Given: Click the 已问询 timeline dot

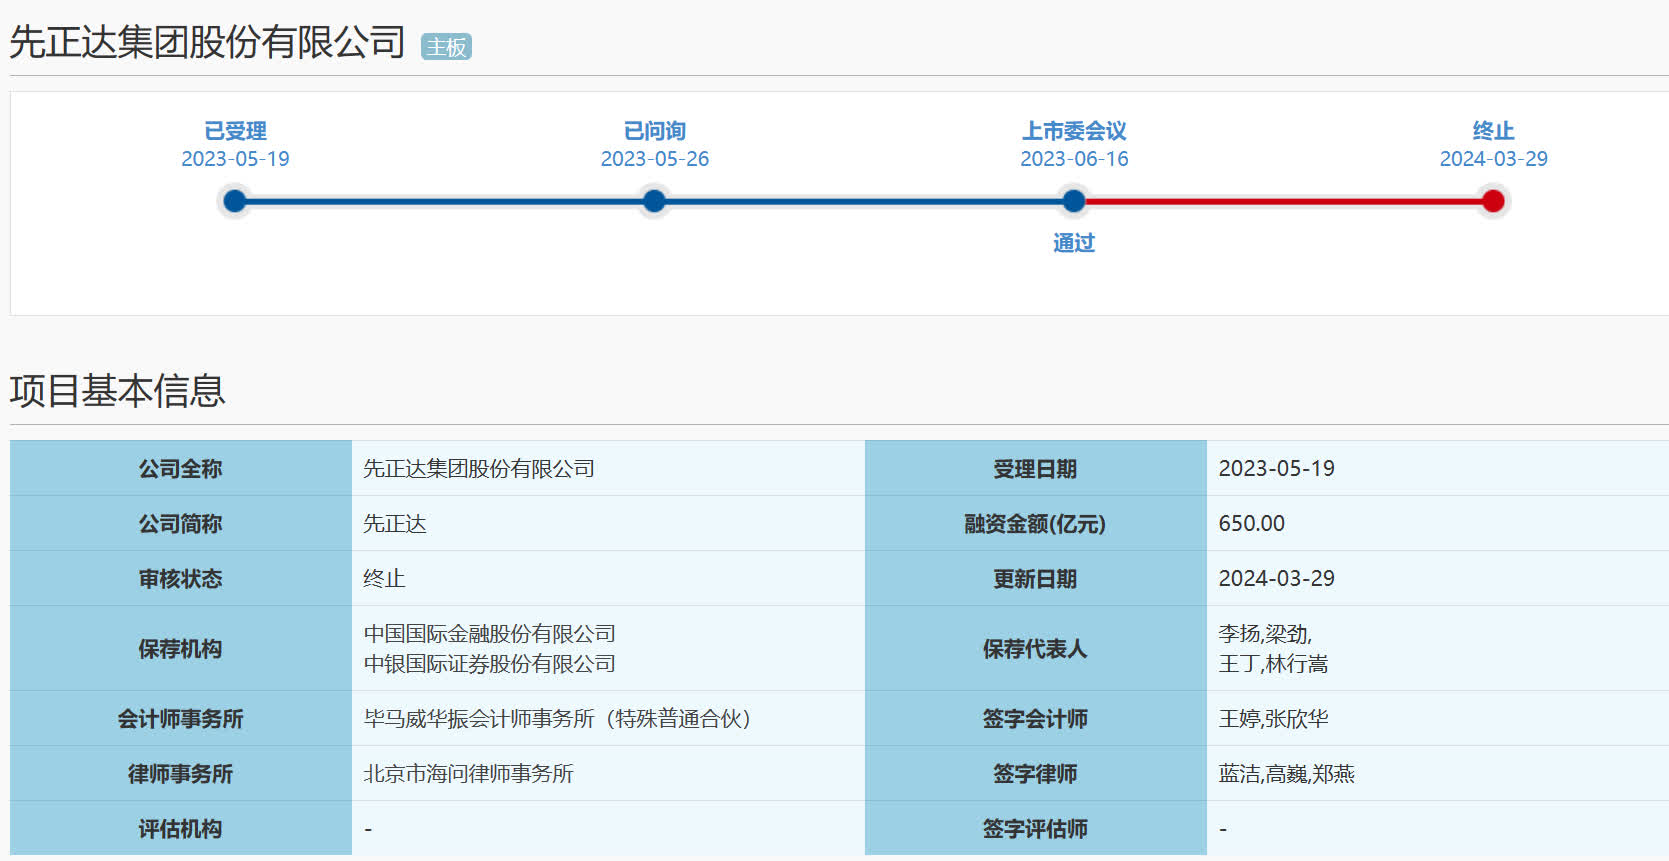Looking at the screenshot, I should pyautogui.click(x=654, y=202).
